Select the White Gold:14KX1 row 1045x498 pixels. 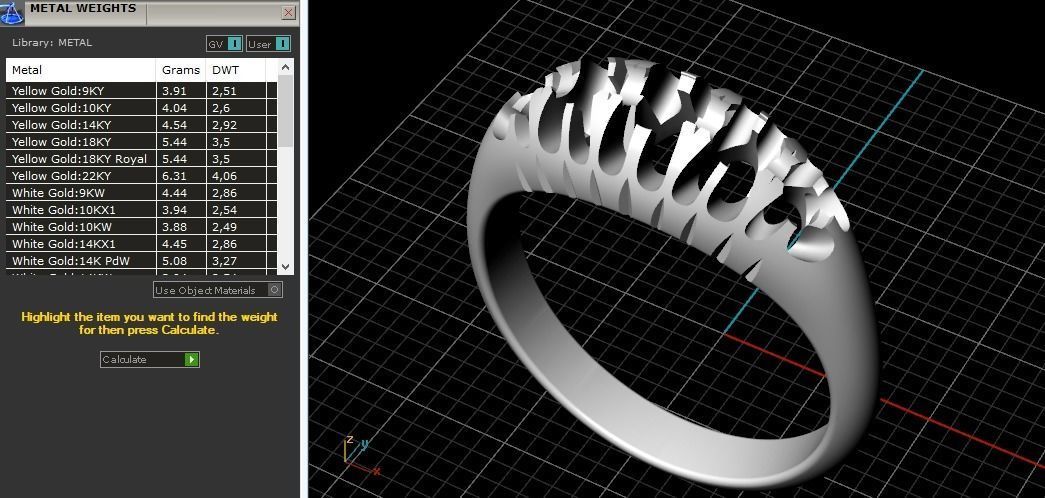coord(141,244)
